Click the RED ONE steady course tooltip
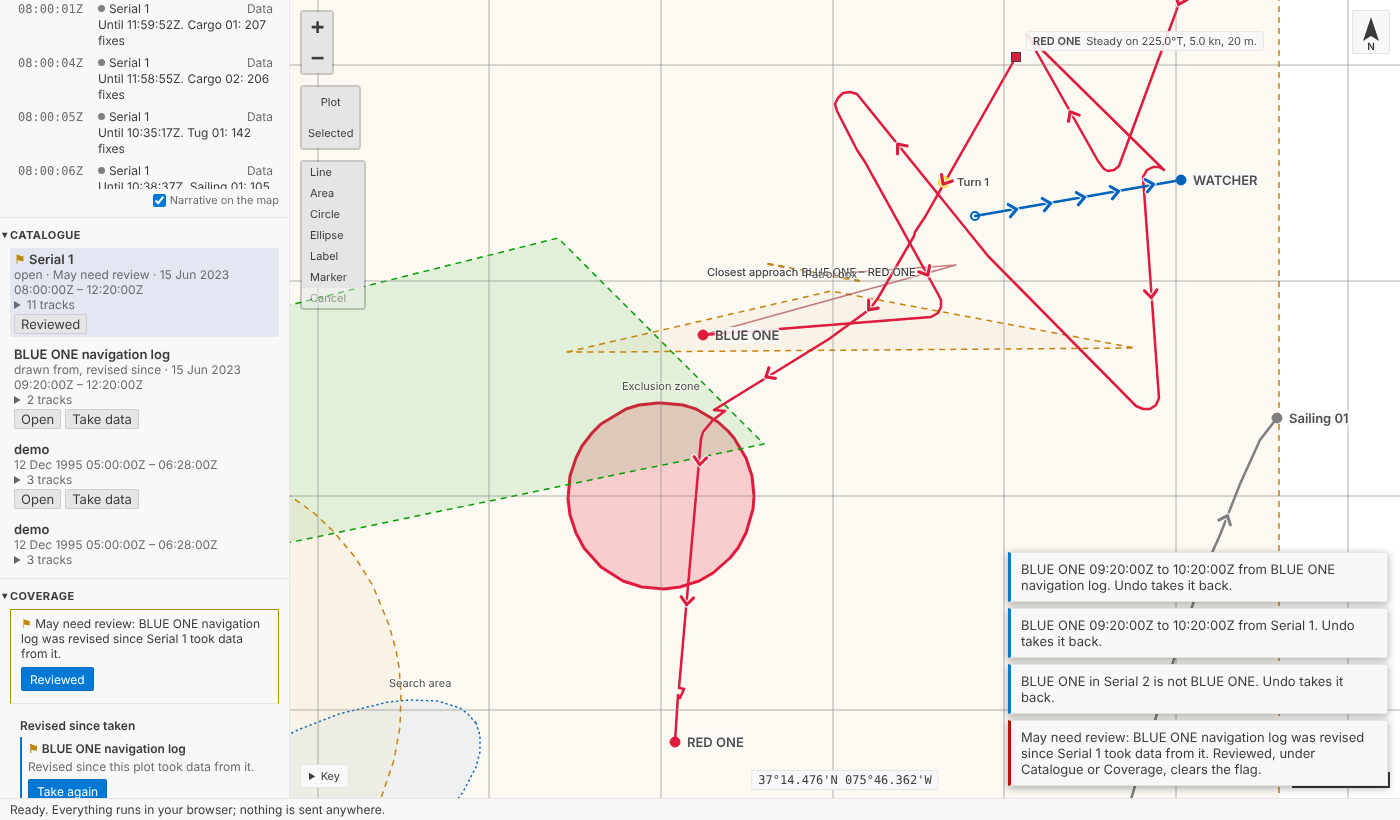 click(1144, 42)
